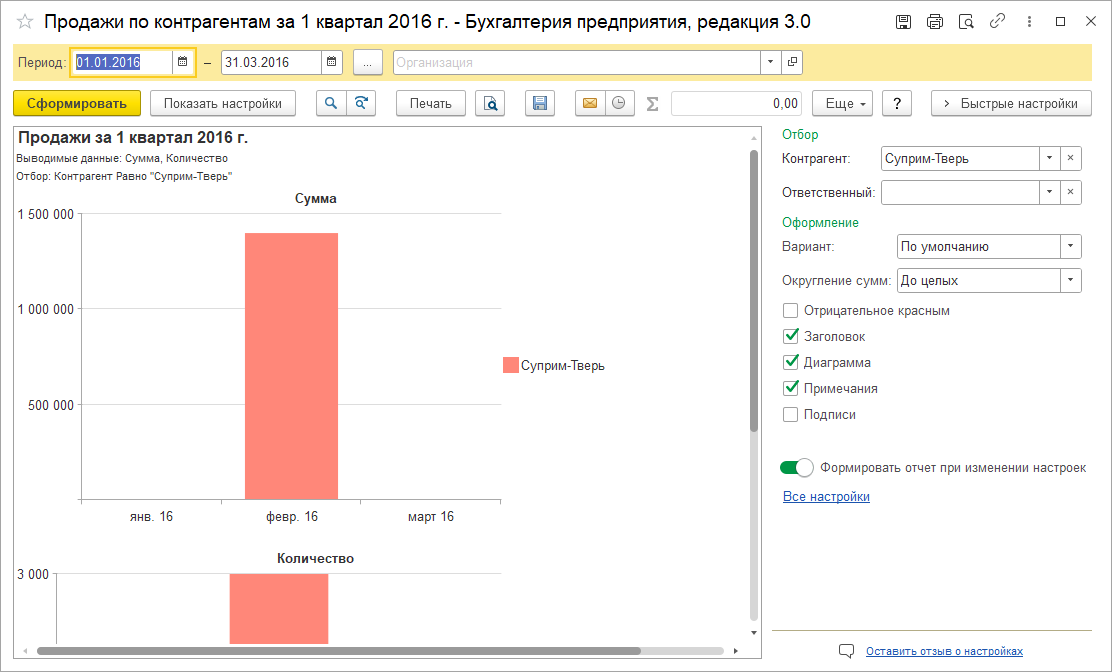Click the scroll up arrow of report

(x=754, y=138)
